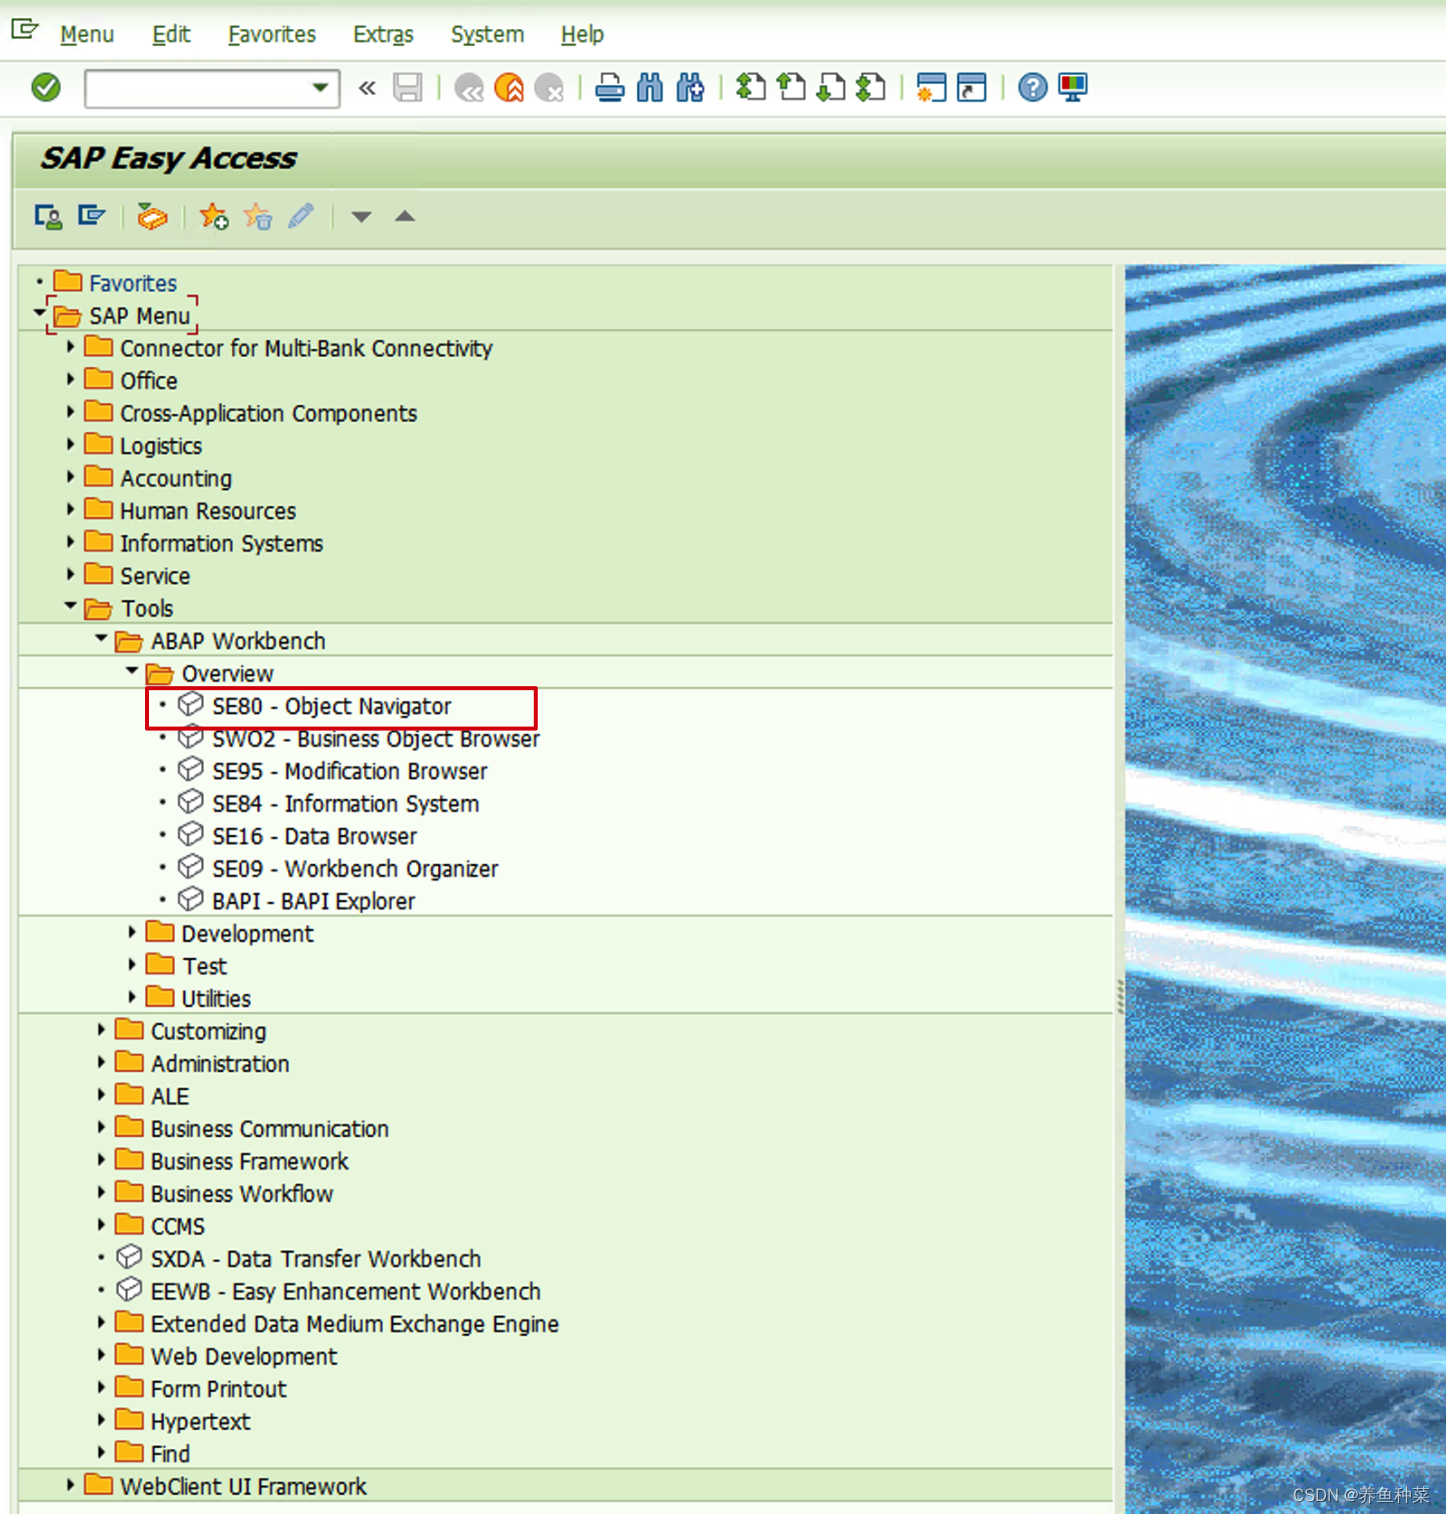Collapse the Overview folder
This screenshot has width=1446, height=1514.
132,671
